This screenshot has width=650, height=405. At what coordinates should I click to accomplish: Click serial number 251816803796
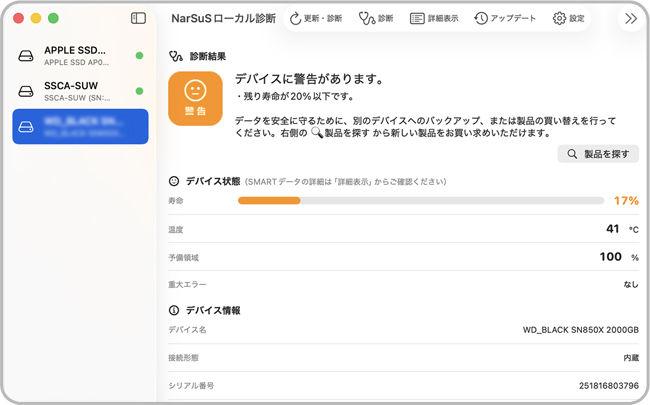(609, 386)
